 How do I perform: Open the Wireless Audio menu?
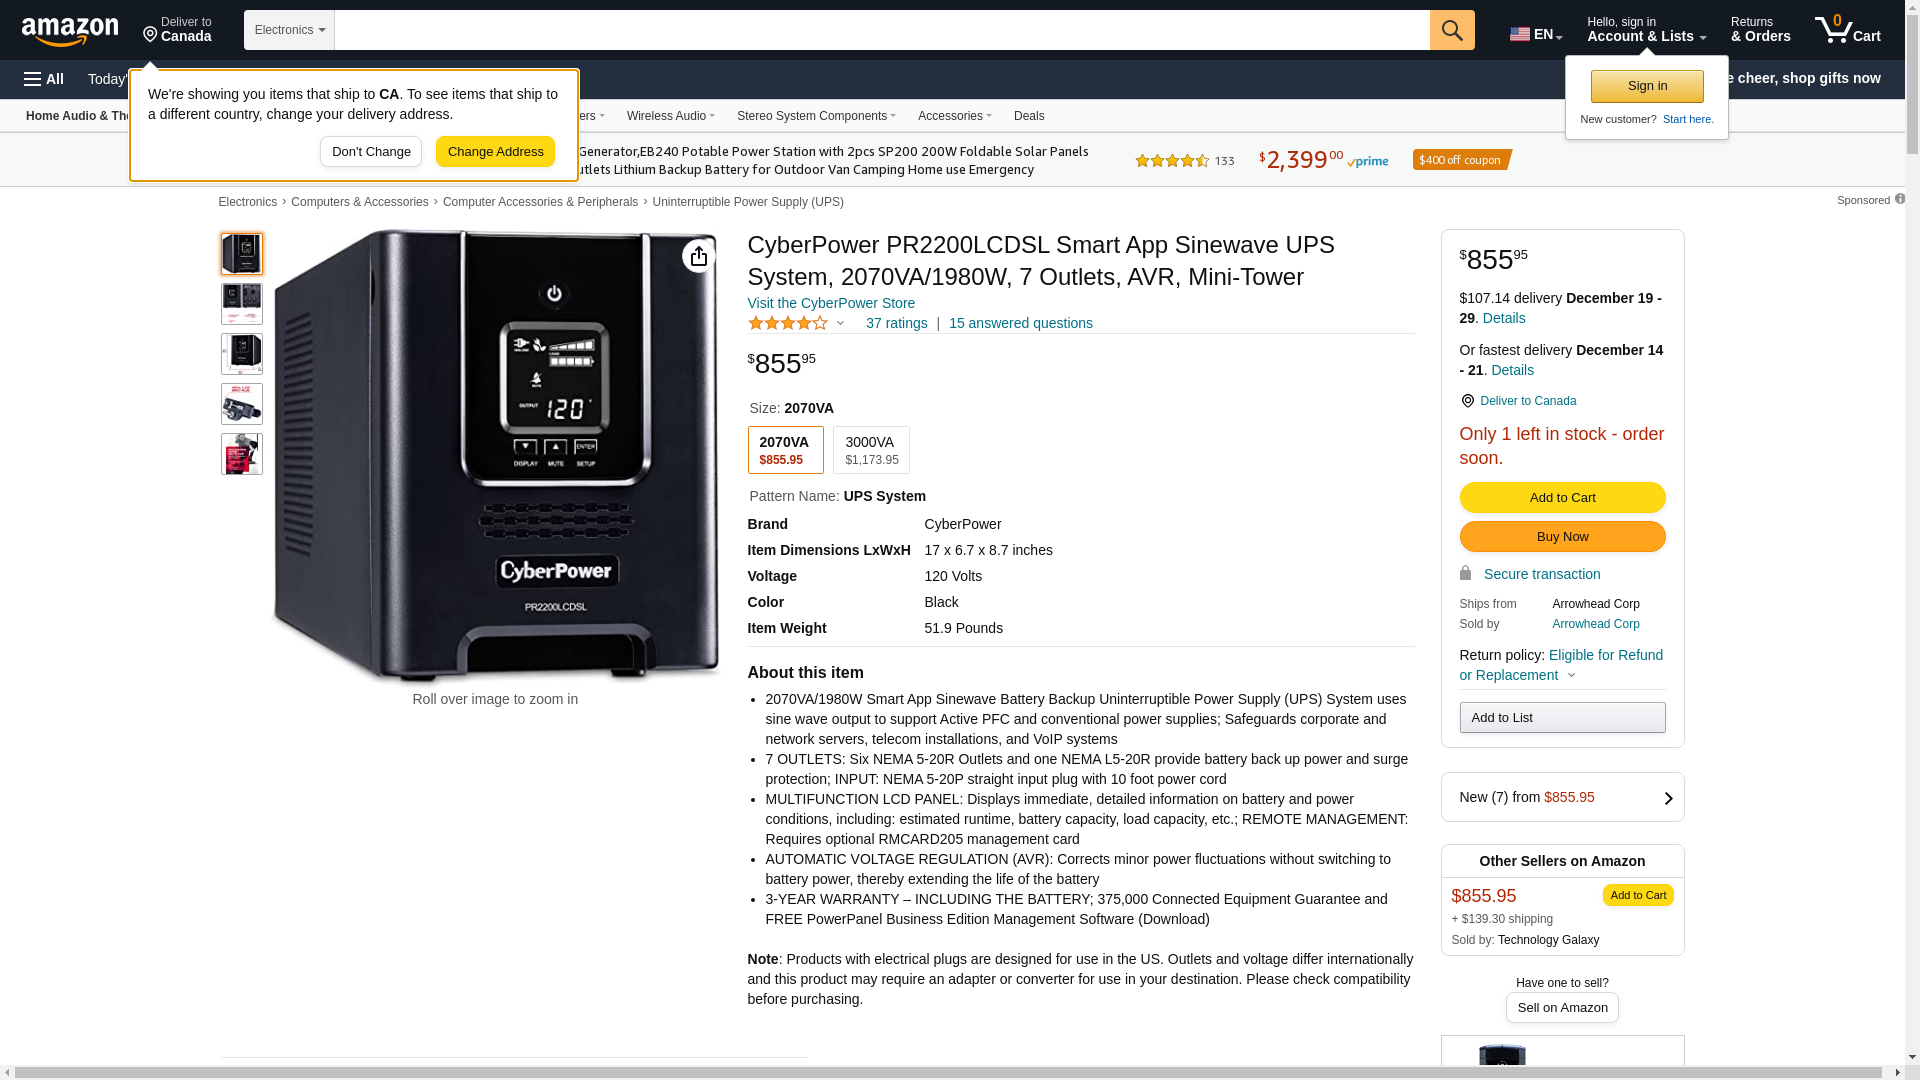pyautogui.click(x=670, y=116)
